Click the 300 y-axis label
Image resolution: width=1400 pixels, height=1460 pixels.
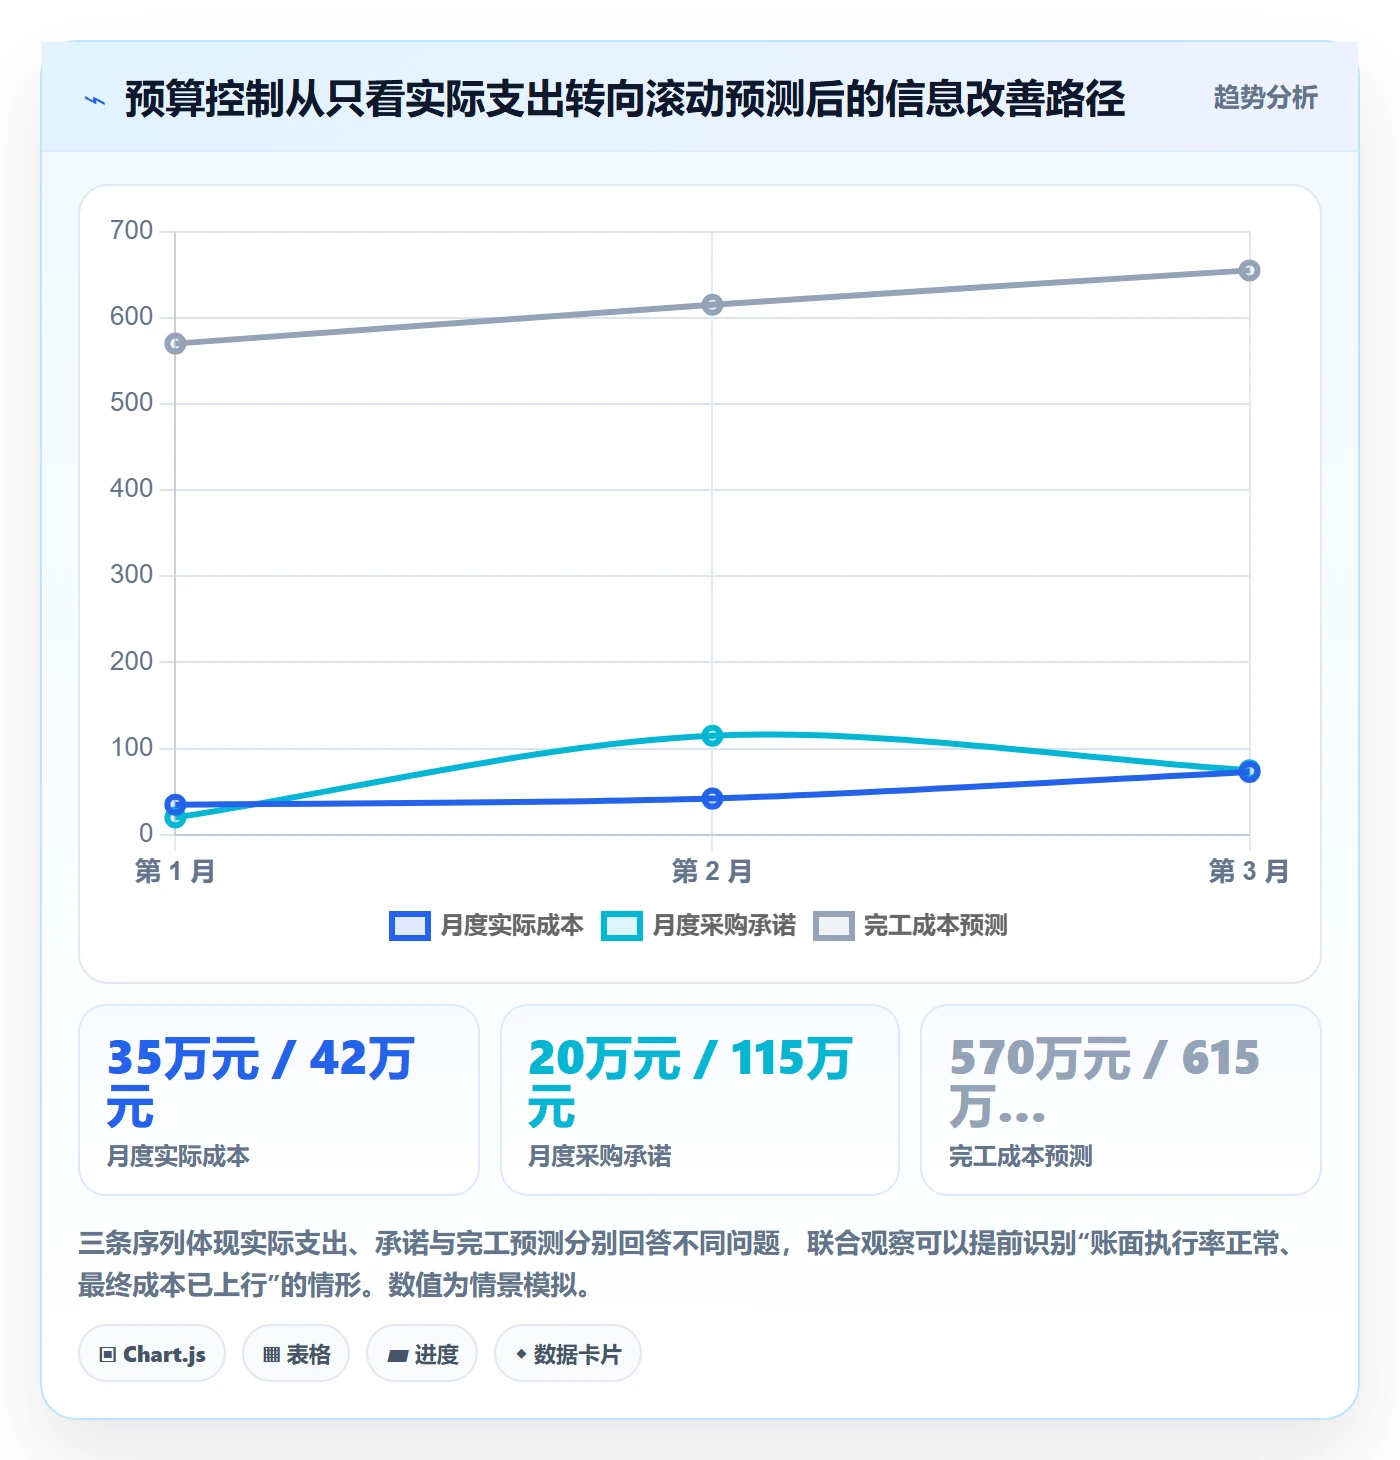(x=132, y=575)
